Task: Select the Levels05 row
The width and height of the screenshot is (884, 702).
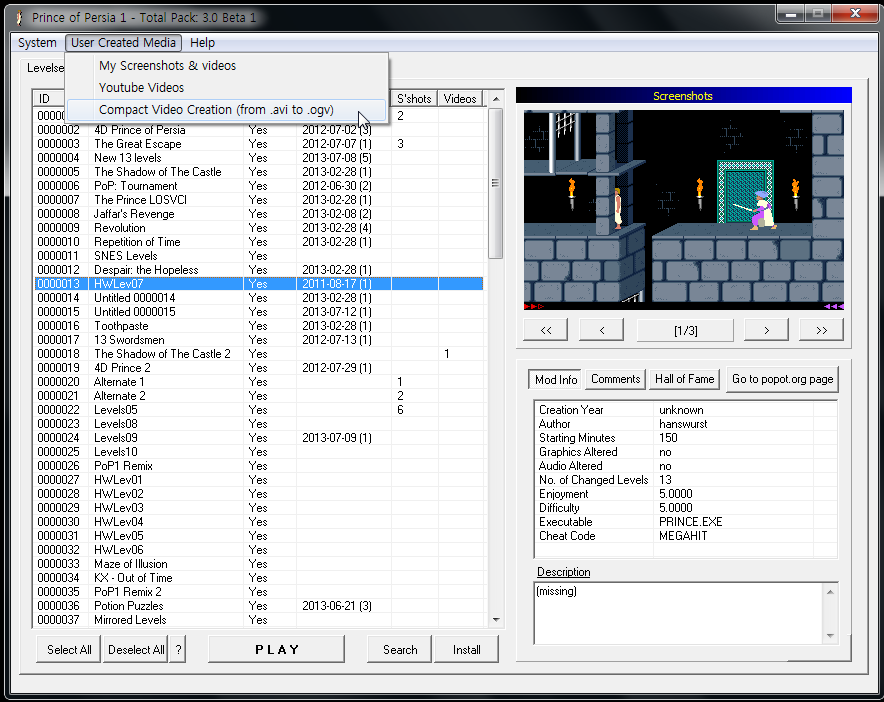Action: click(259, 410)
